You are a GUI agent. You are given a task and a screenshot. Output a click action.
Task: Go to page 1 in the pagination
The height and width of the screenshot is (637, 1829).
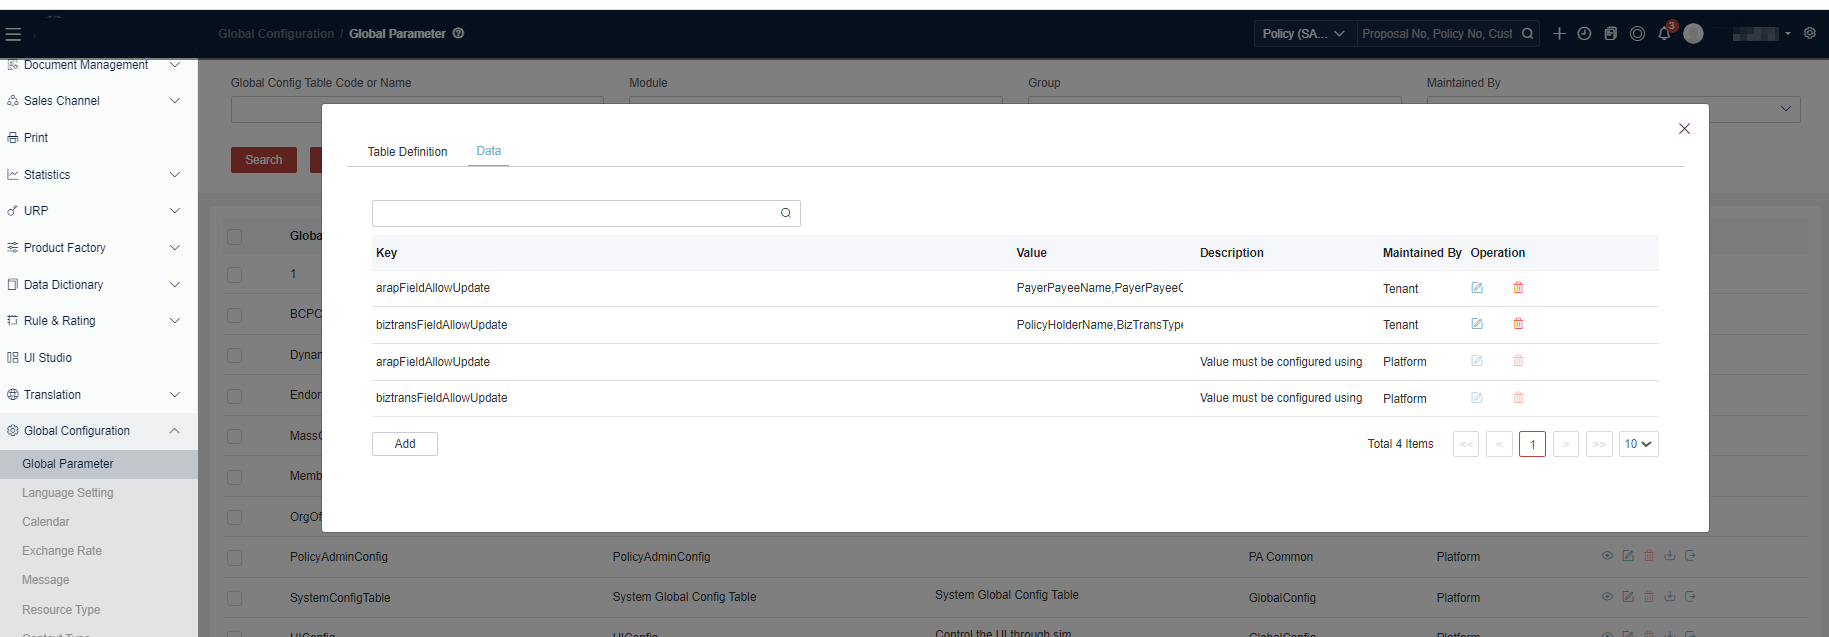point(1532,444)
